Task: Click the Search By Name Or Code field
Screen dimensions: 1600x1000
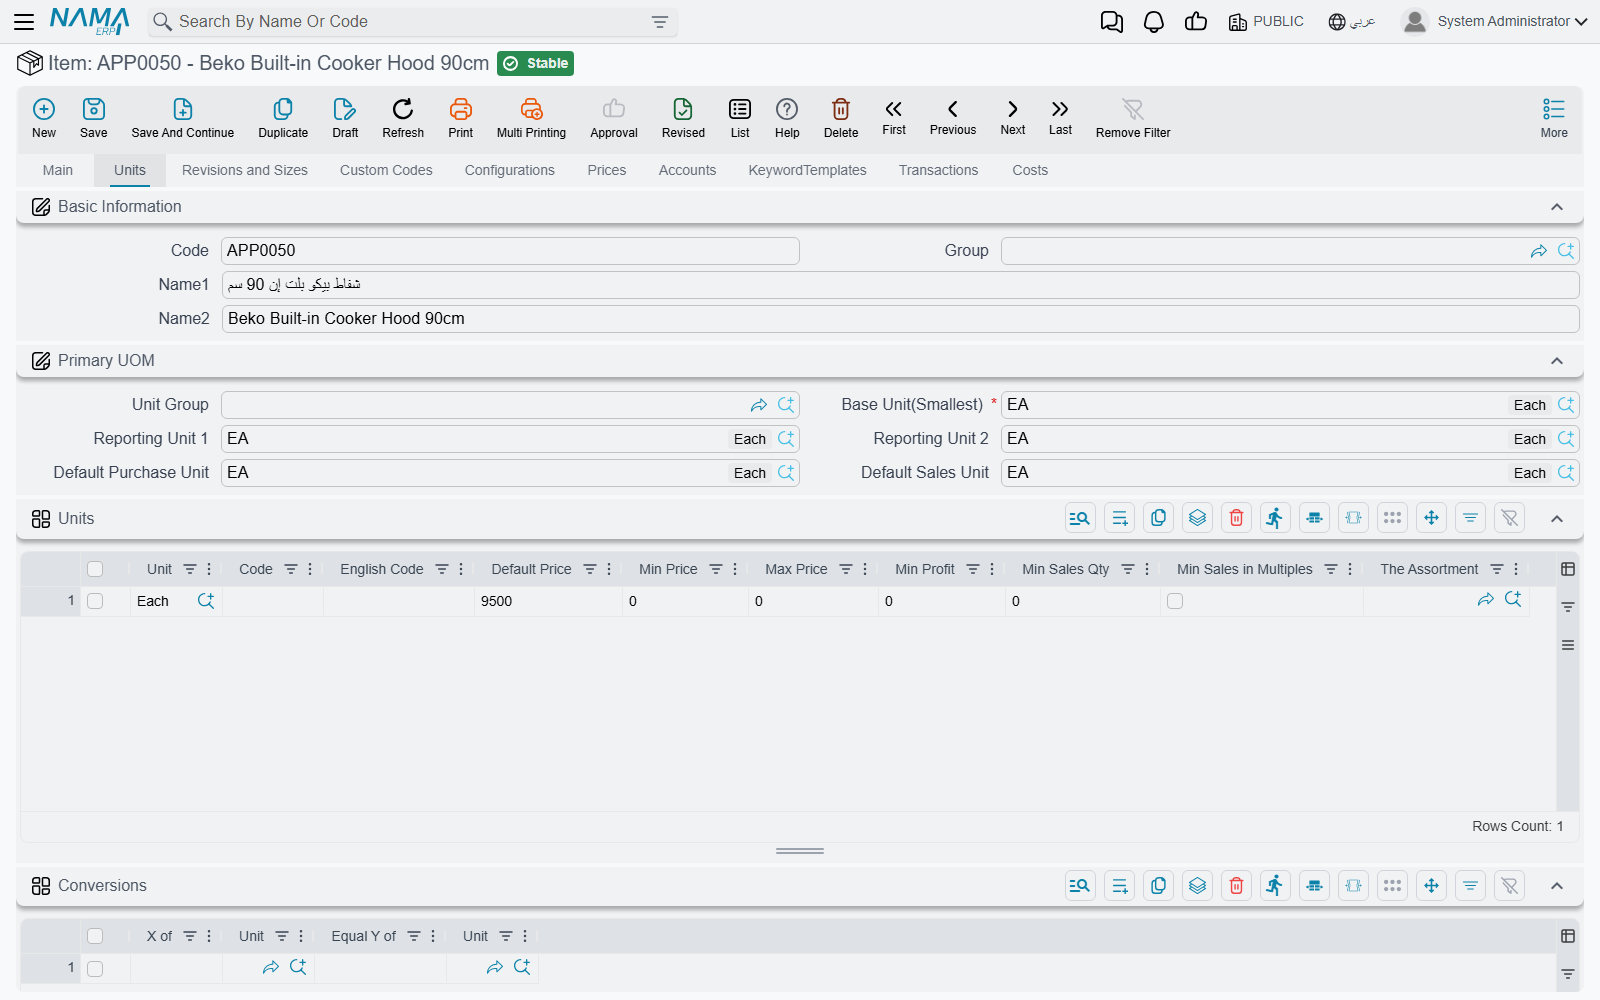Action: click(412, 22)
